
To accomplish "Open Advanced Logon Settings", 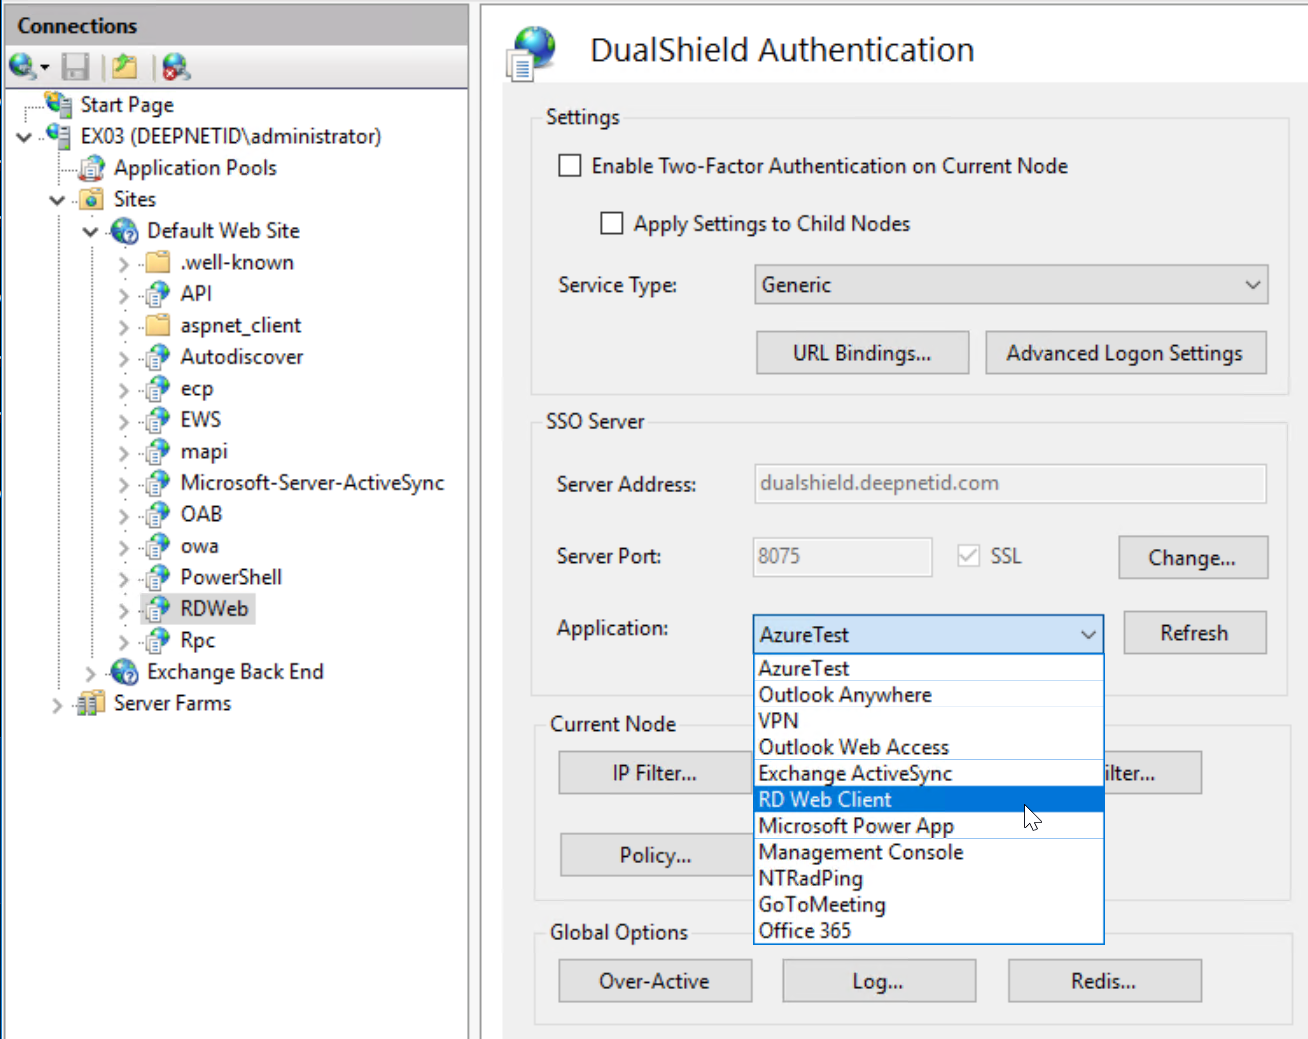I will click(x=1125, y=353).
